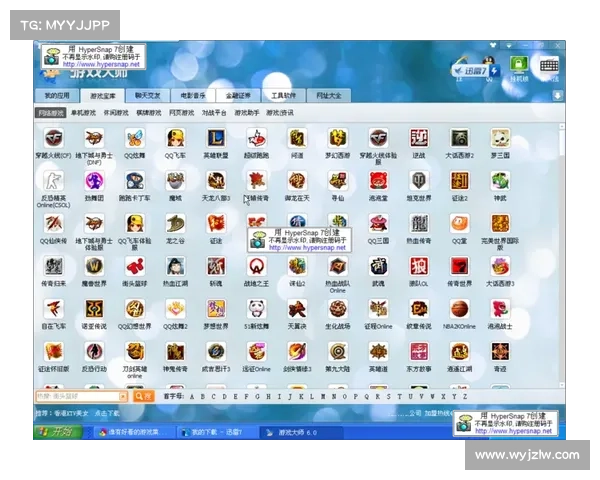Image resolution: width=600 pixels, height=480 pixels.
Task: Choose the 棋牌游戏 sub-category
Action: click(x=149, y=113)
